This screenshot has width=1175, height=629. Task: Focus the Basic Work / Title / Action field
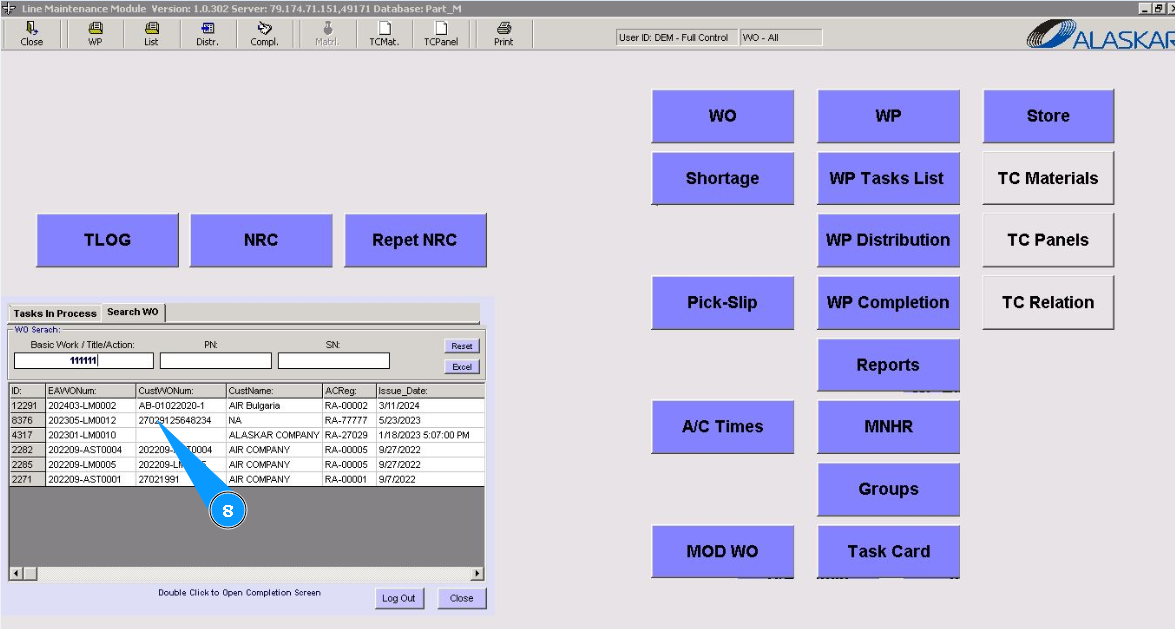point(83,361)
